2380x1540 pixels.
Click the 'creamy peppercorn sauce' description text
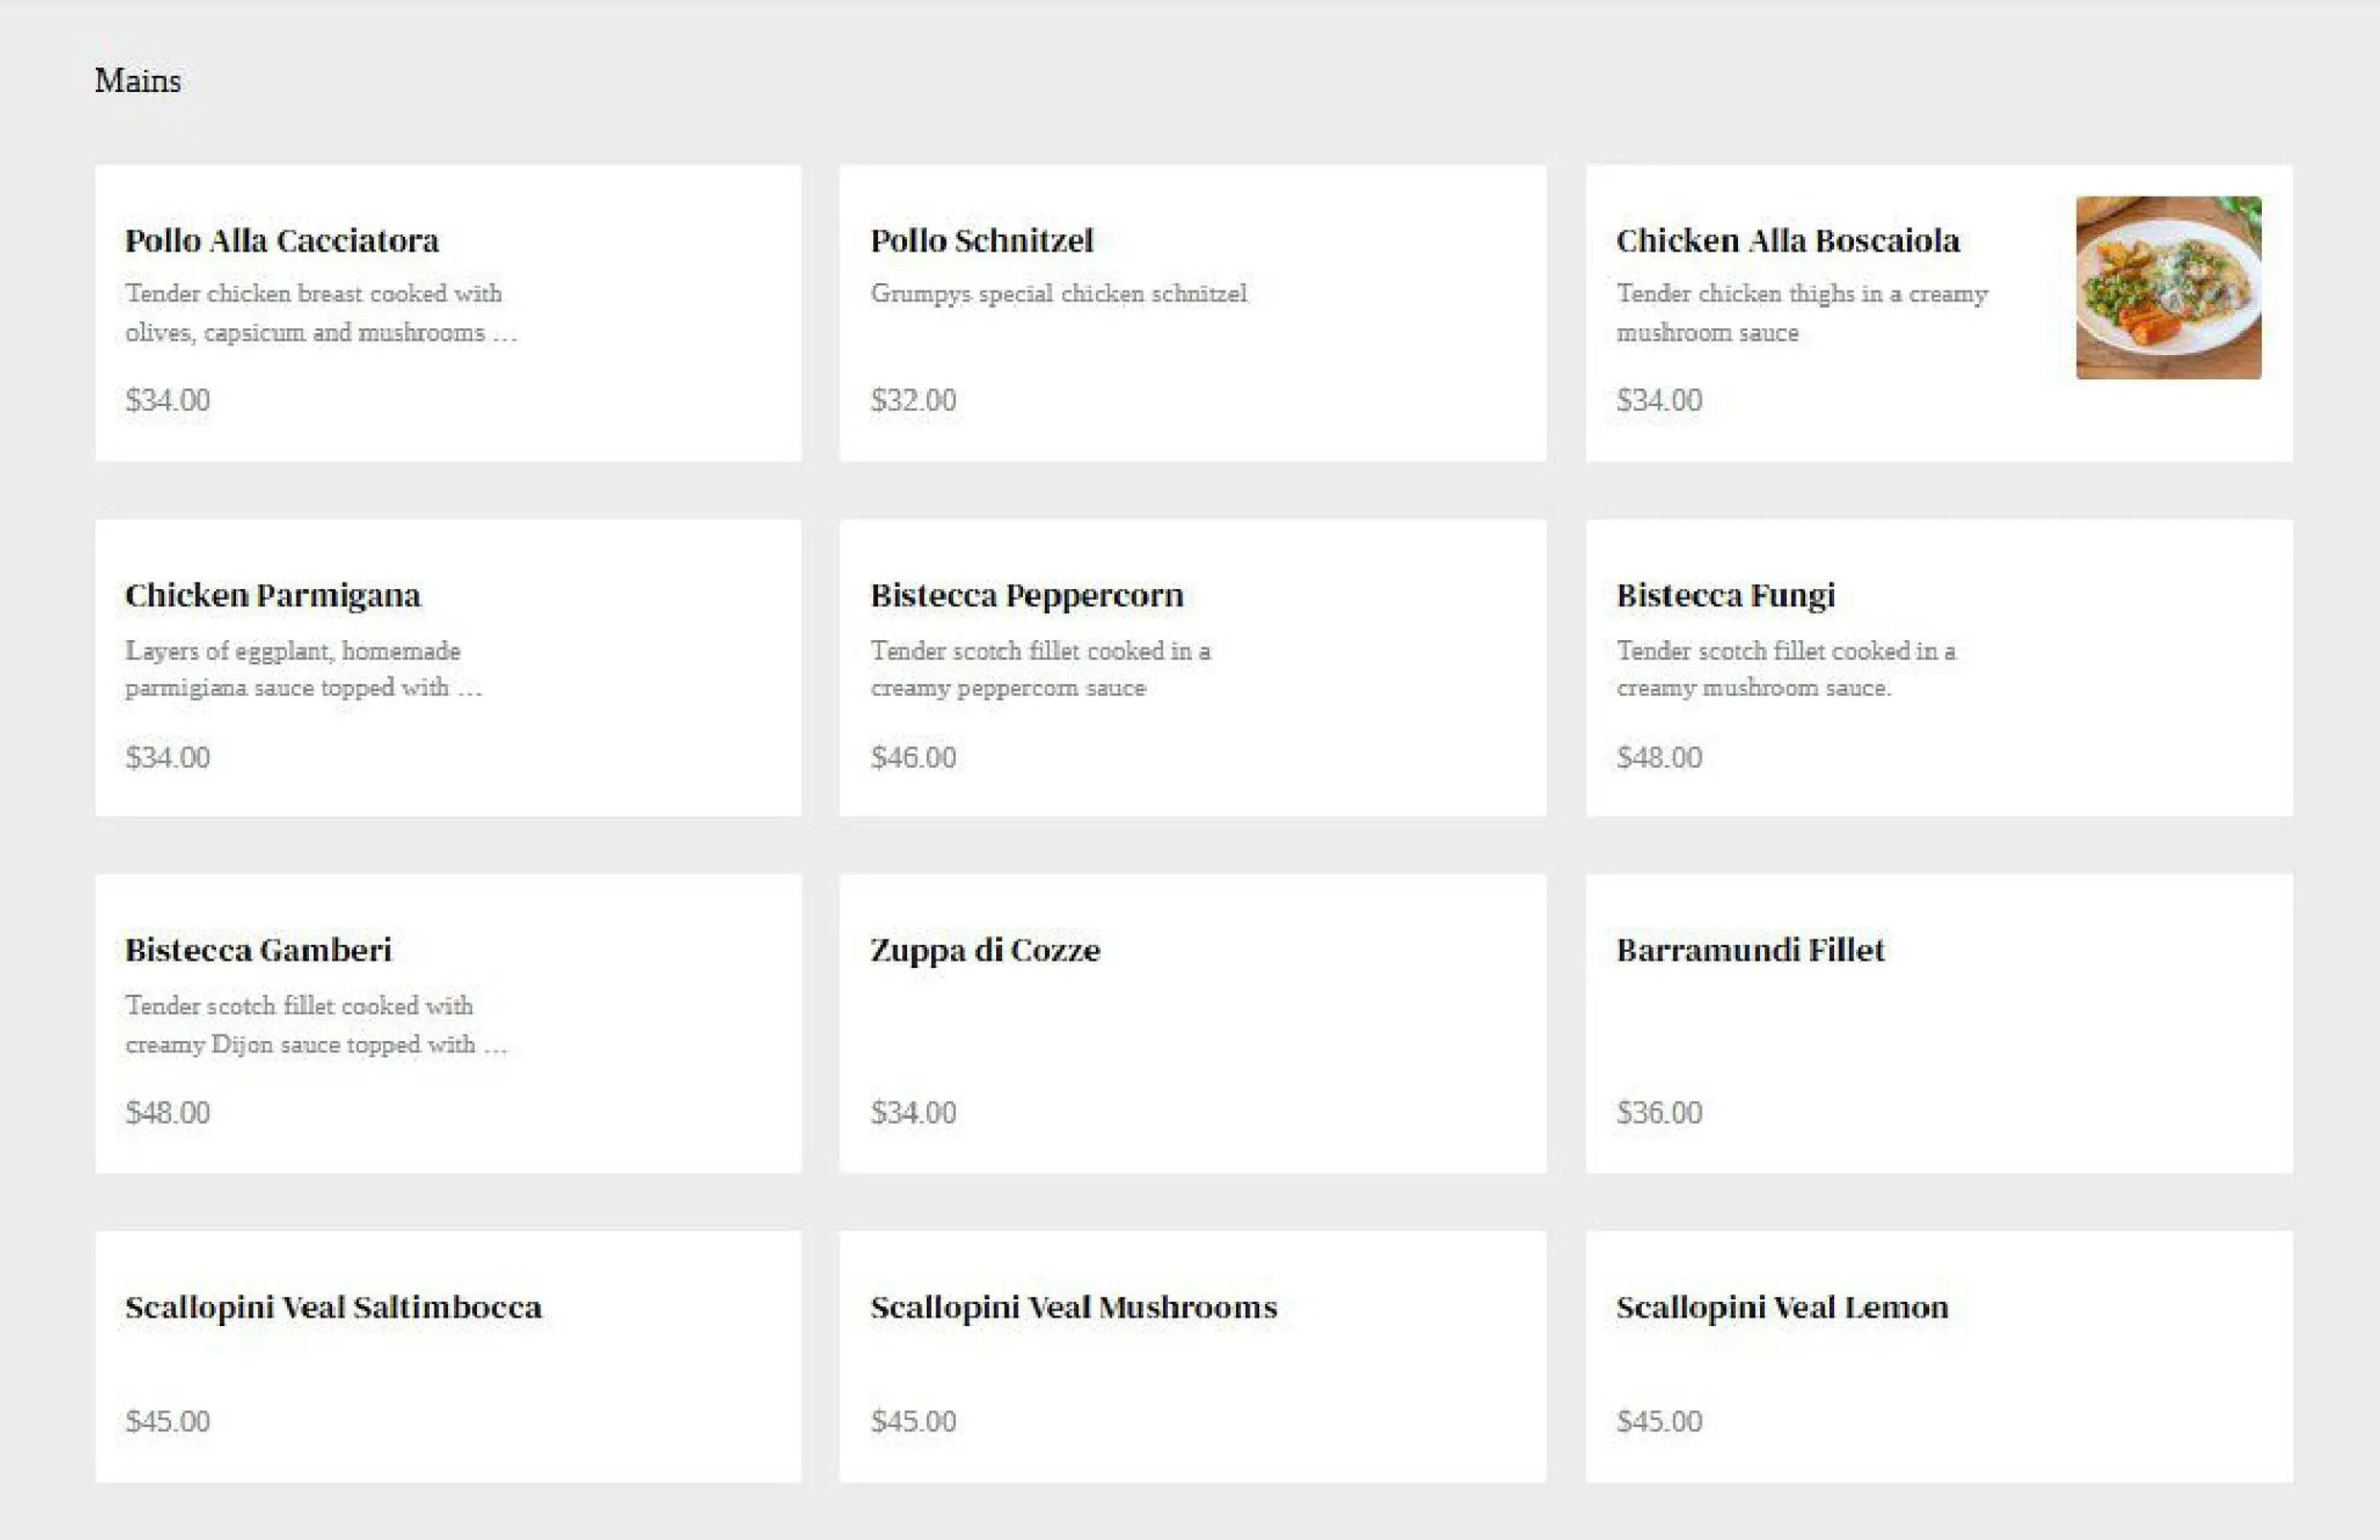tap(1008, 688)
